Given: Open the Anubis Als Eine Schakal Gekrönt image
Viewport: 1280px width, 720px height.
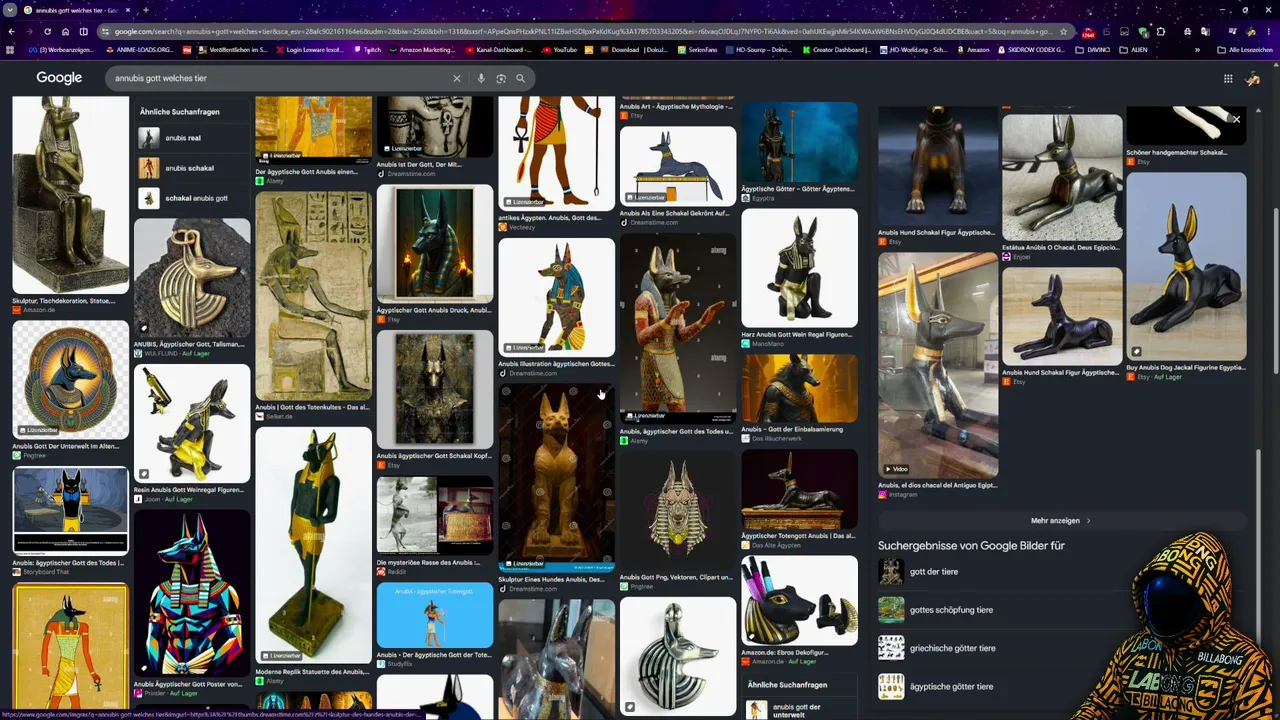Looking at the screenshot, I should [678, 166].
